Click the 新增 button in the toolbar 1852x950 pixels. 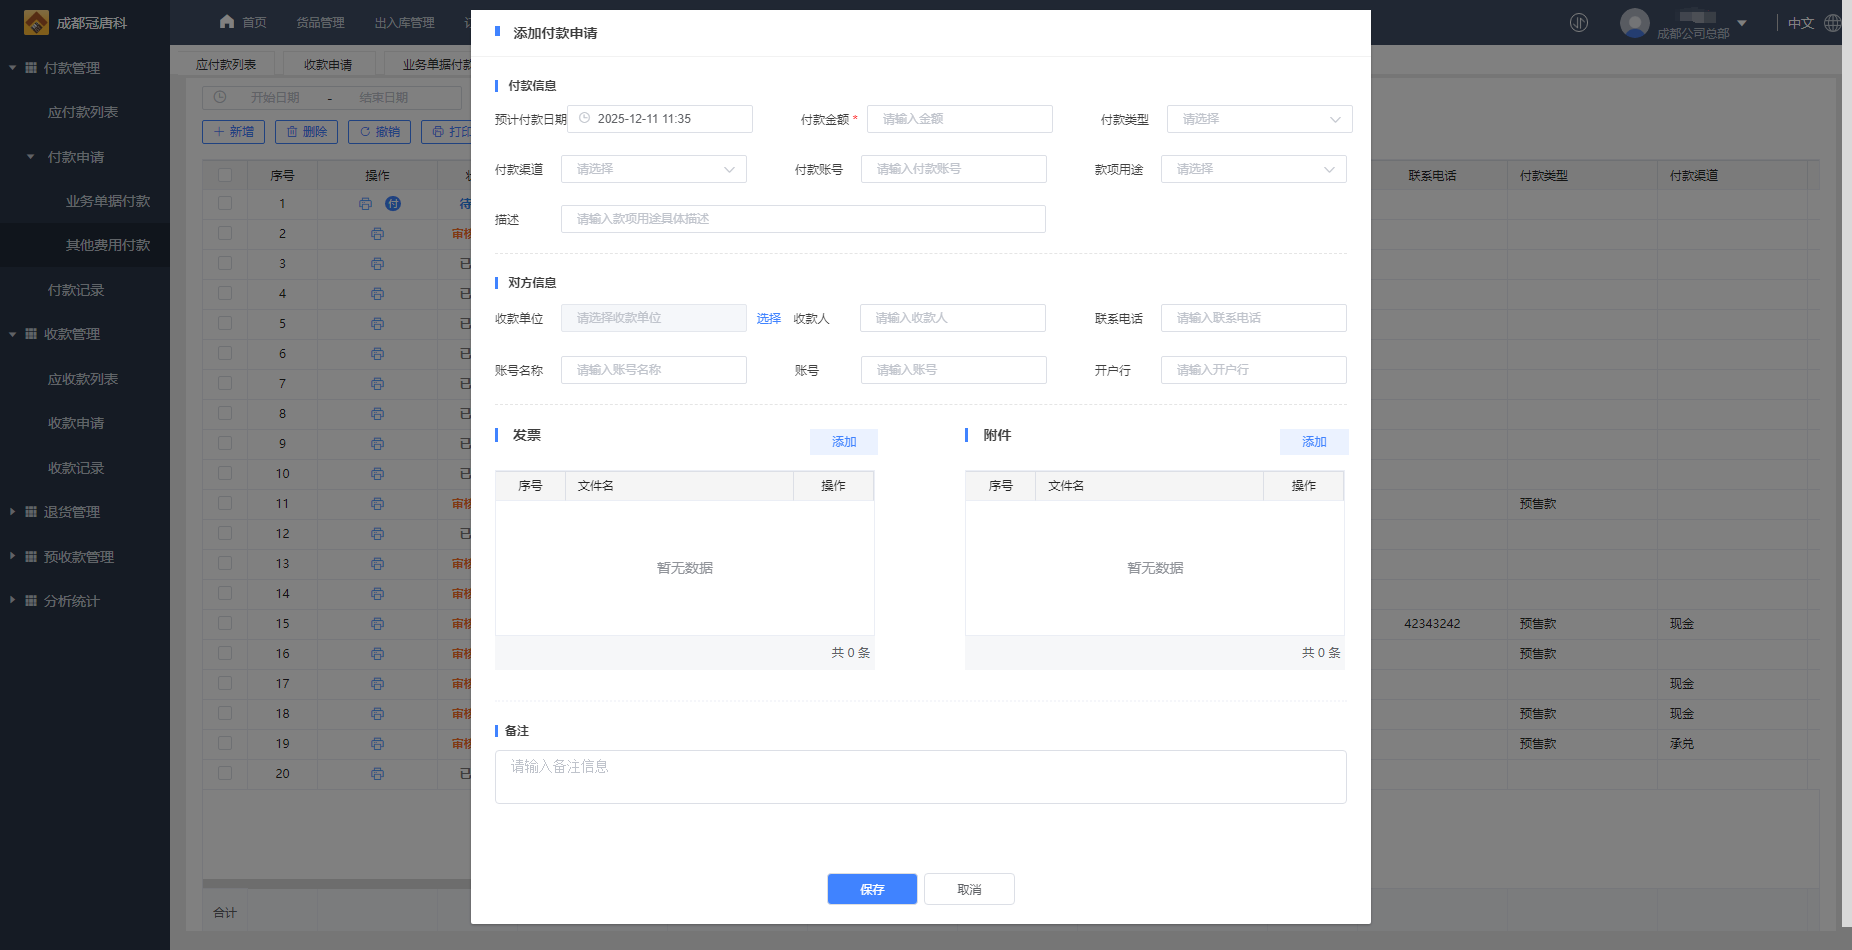[x=234, y=132]
